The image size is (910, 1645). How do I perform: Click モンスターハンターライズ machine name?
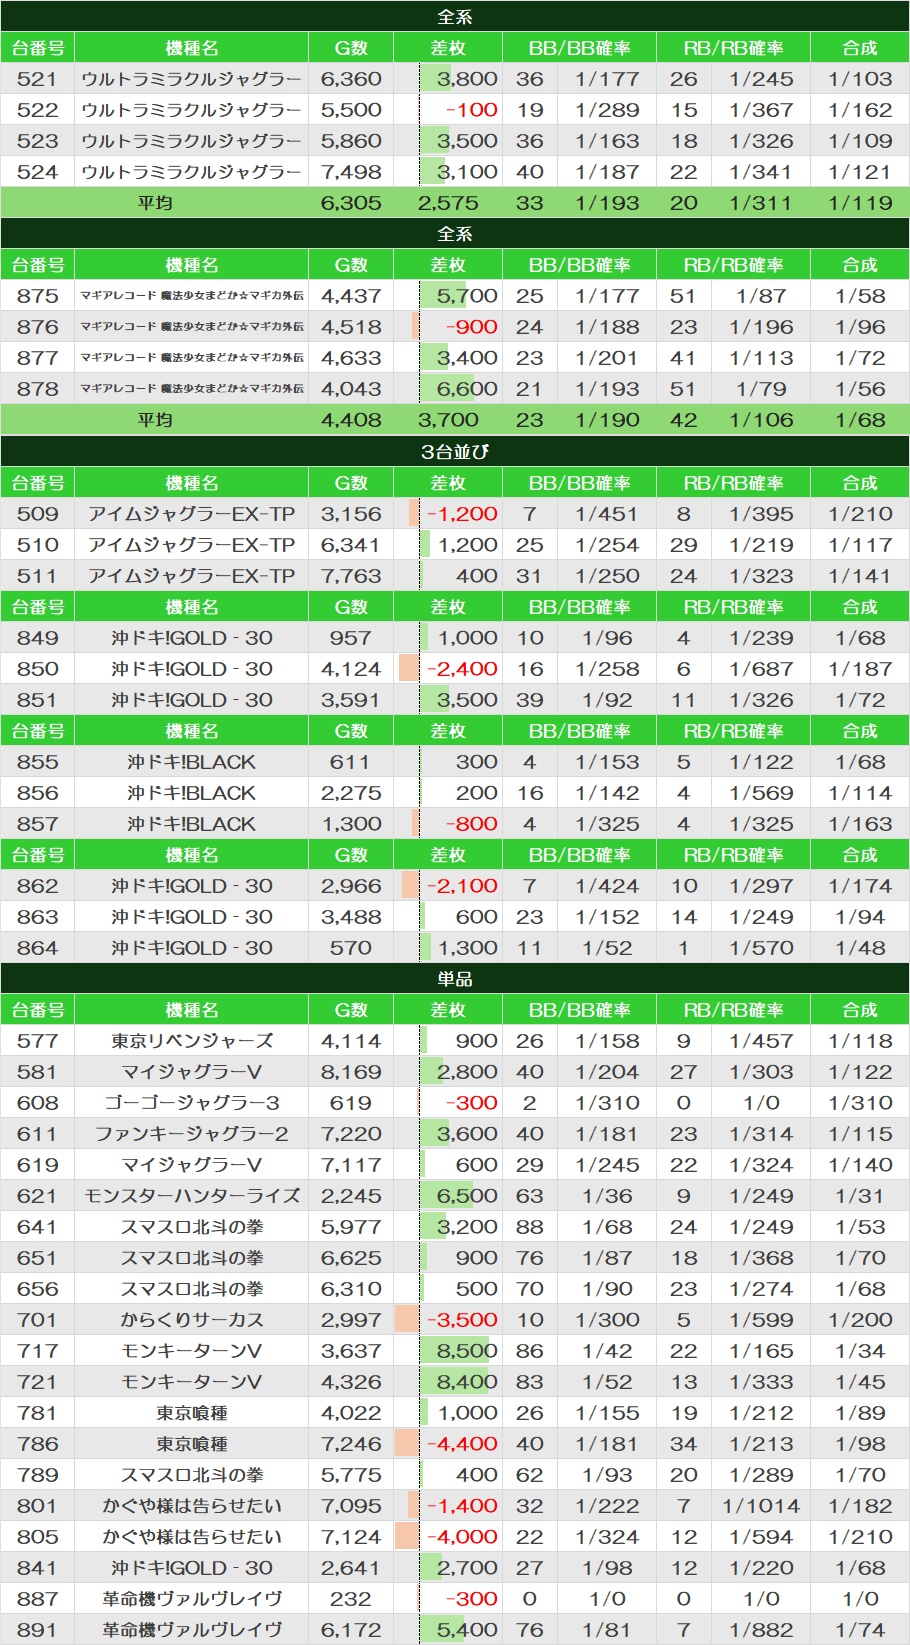point(191,1196)
